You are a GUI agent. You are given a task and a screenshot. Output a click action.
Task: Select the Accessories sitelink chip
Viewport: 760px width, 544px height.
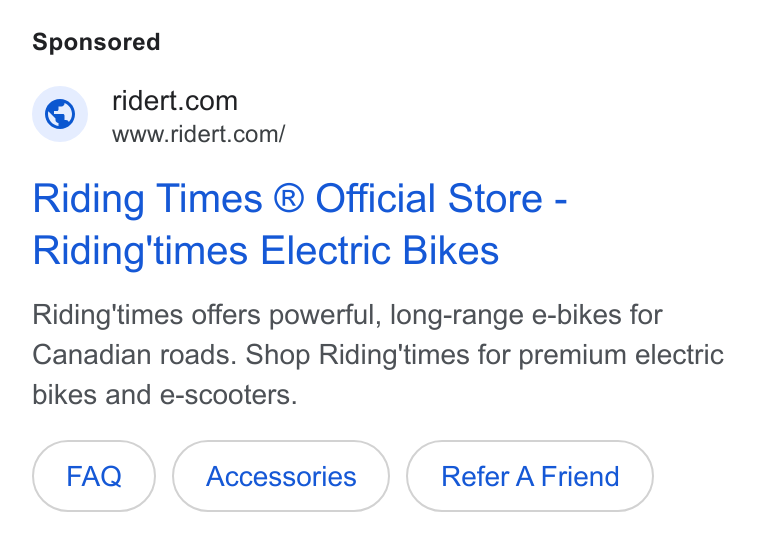click(x=281, y=476)
